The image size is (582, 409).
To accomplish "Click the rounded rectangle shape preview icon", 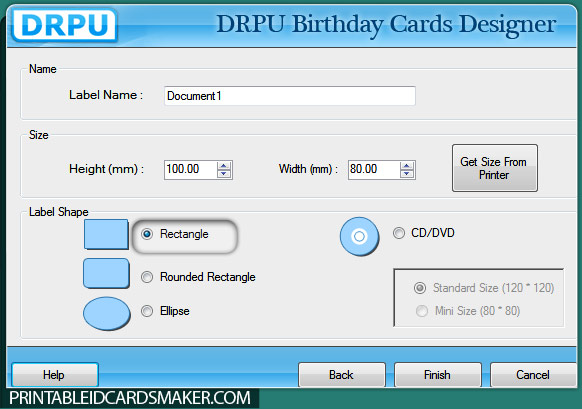I will [106, 274].
